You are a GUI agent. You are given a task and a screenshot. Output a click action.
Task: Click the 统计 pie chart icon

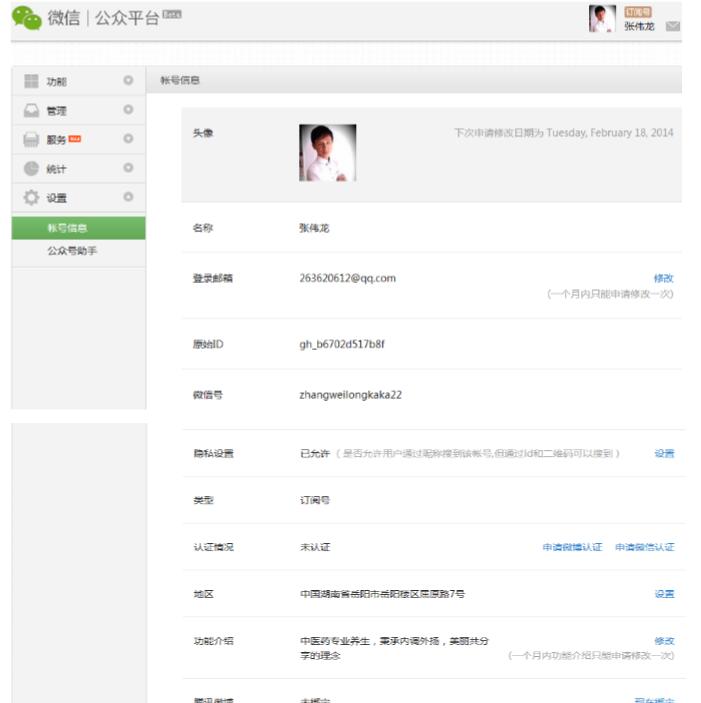31,168
